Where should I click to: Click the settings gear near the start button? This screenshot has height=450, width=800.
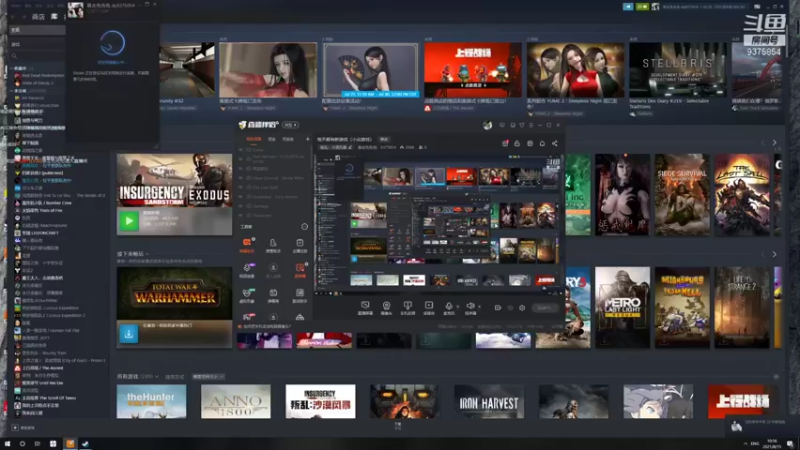pyautogui.click(x=522, y=308)
